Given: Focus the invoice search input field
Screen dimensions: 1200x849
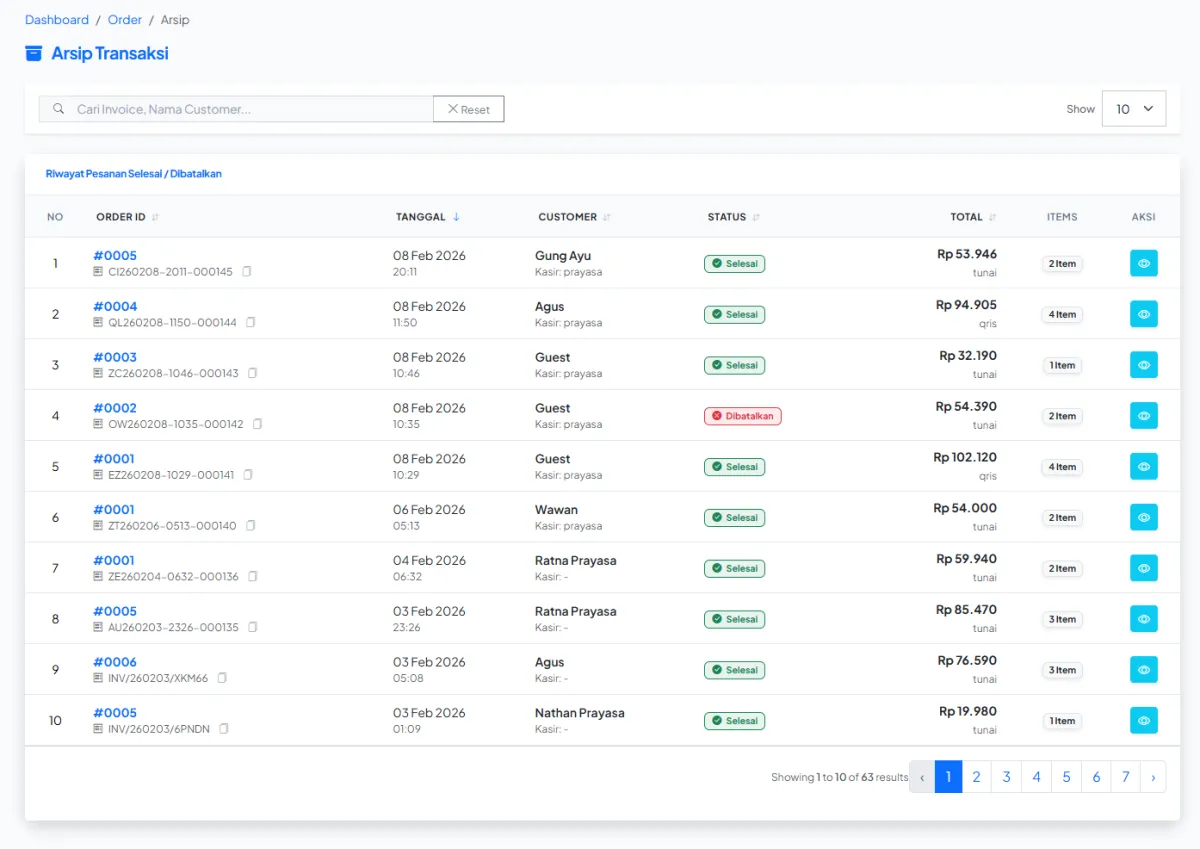Looking at the screenshot, I should [250, 109].
